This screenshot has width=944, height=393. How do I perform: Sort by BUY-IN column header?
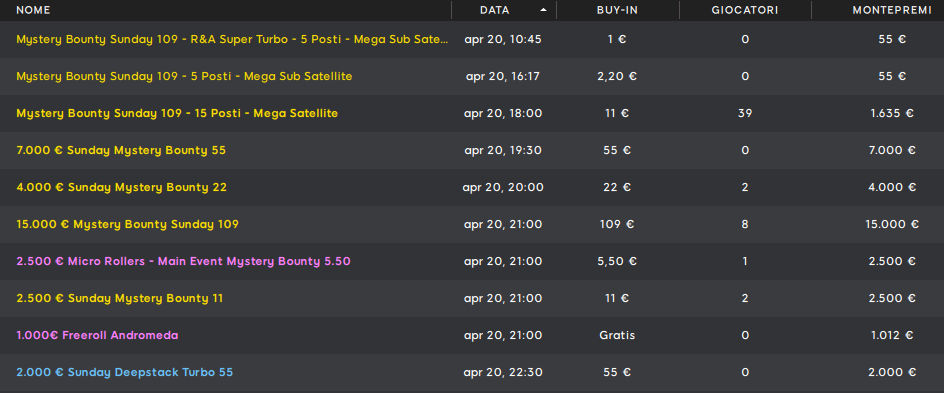617,10
